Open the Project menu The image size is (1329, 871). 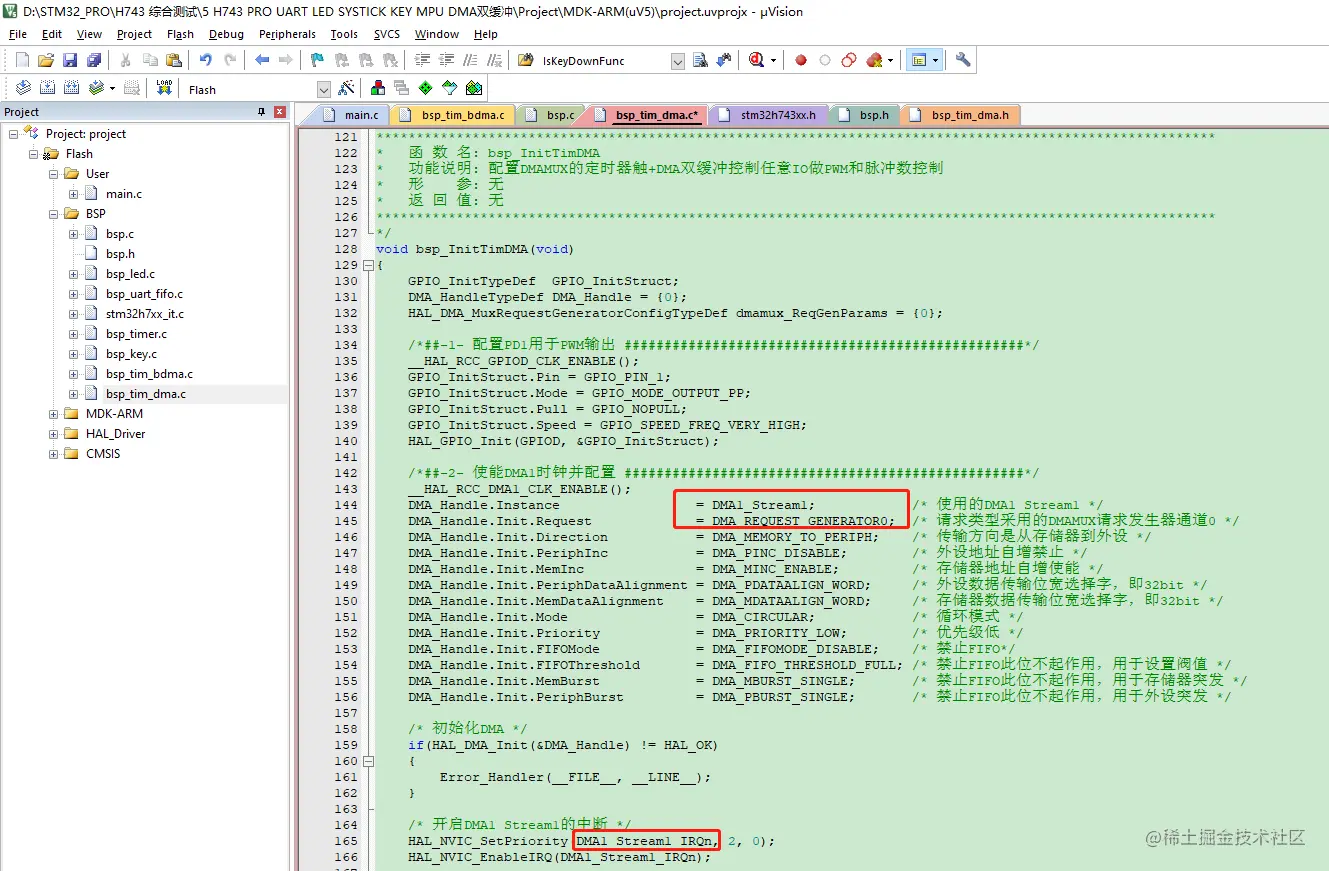coord(135,34)
